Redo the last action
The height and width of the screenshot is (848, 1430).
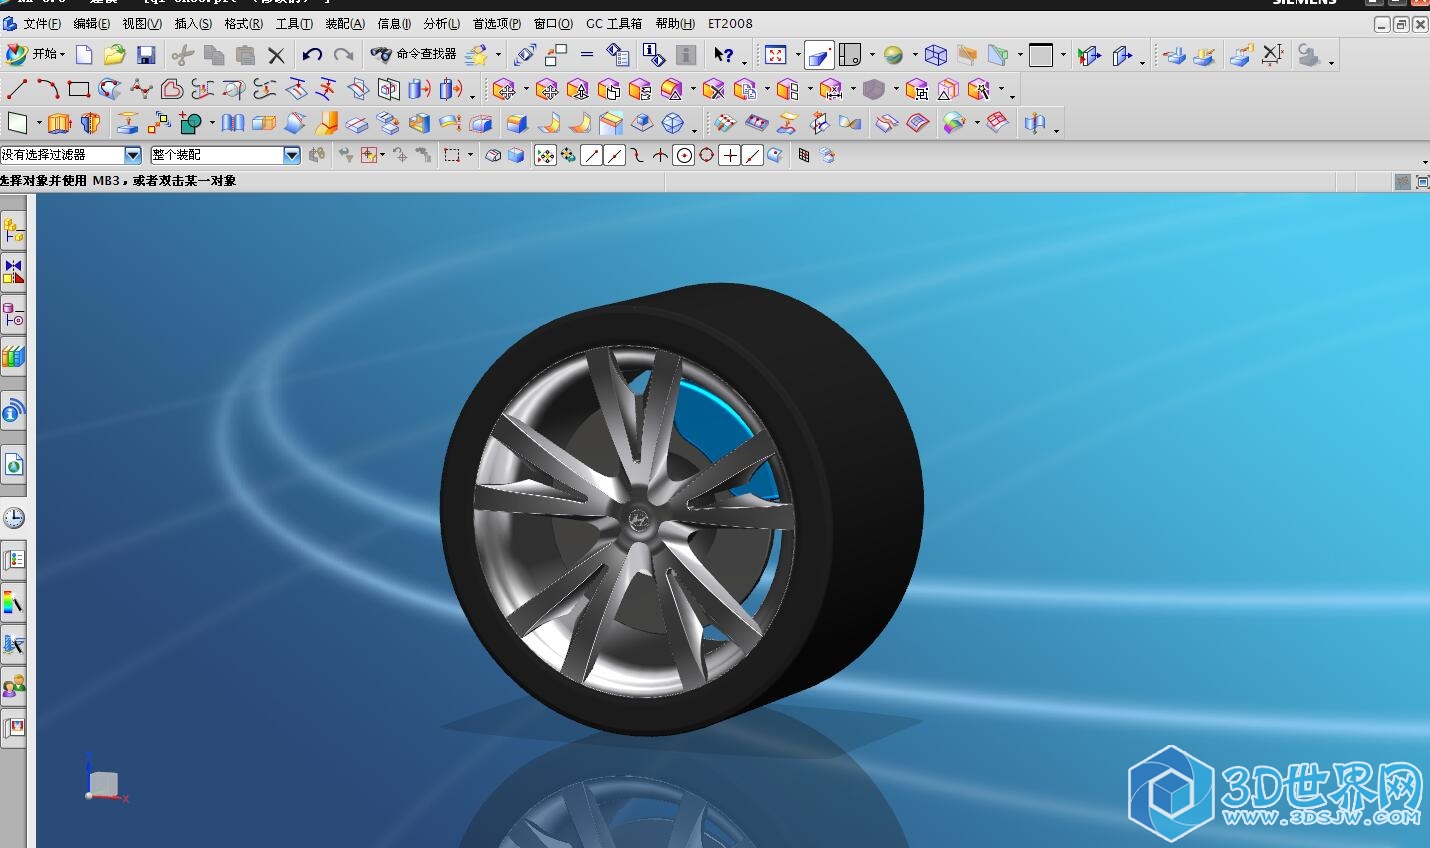(343, 55)
